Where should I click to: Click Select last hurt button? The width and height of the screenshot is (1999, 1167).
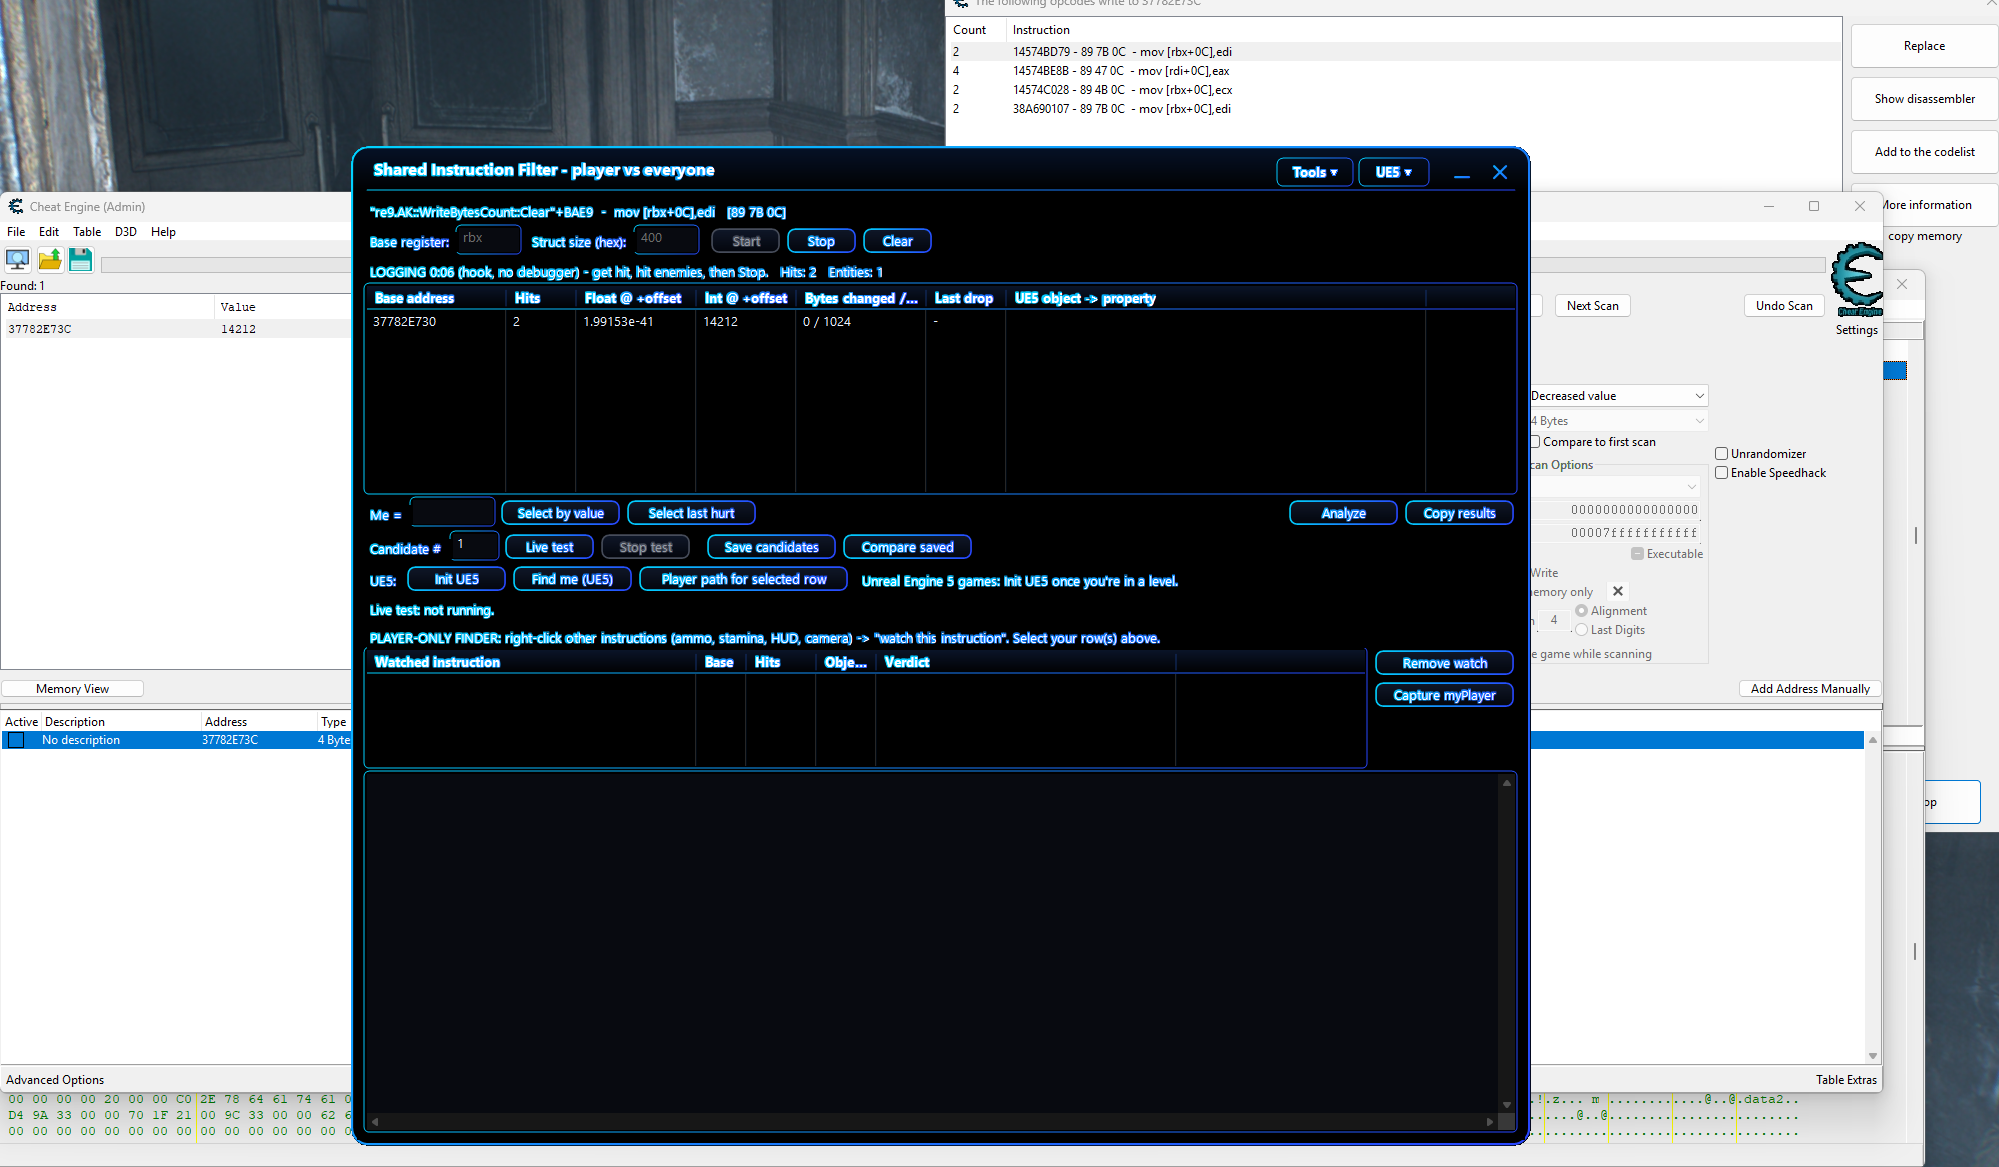pyautogui.click(x=691, y=513)
